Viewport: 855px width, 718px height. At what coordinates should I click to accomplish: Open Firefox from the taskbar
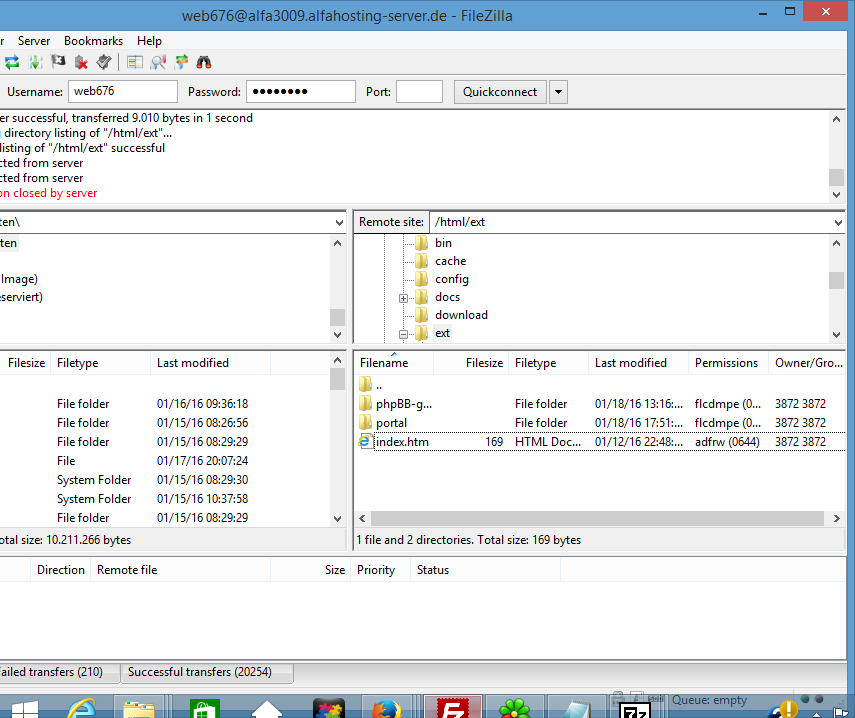click(x=386, y=708)
